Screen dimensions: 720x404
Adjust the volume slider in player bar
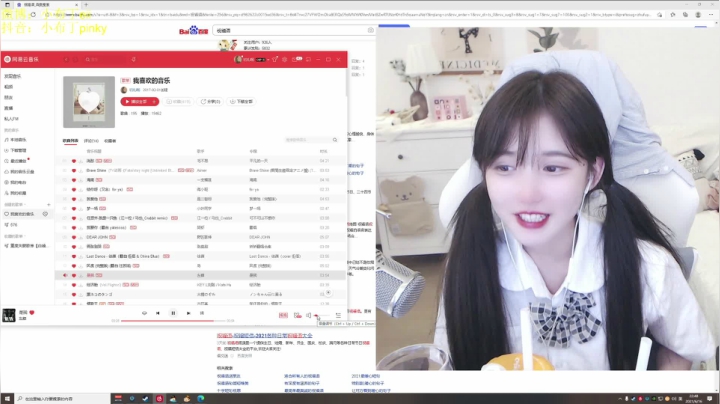(322, 315)
